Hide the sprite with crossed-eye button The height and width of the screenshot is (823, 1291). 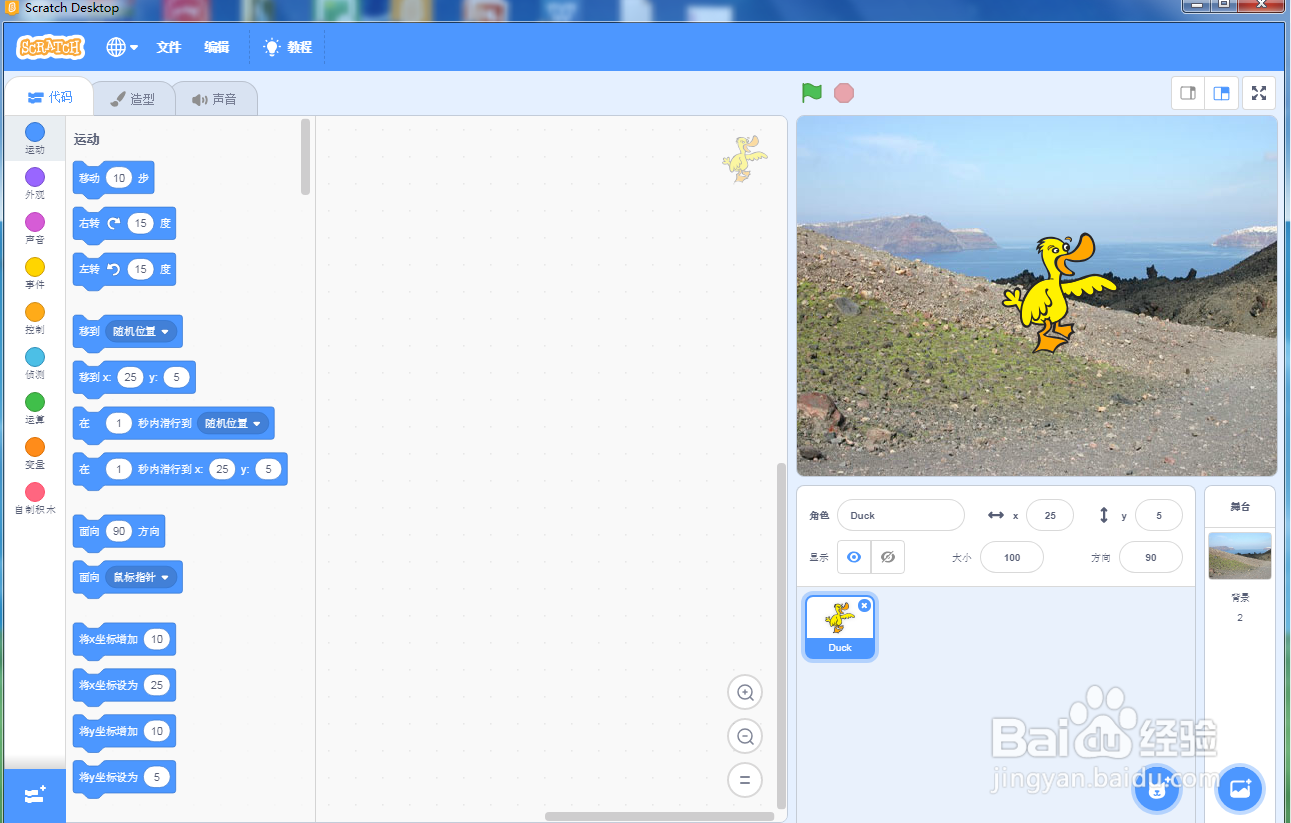pos(888,557)
